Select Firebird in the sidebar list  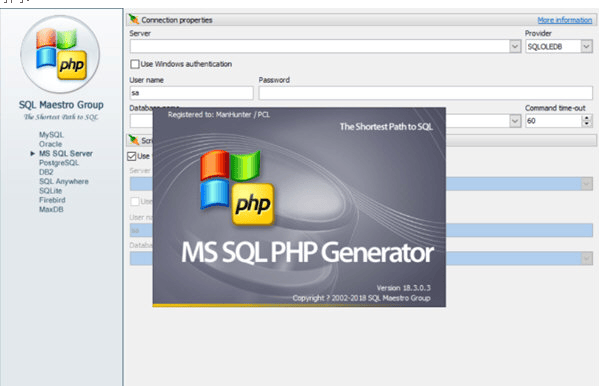tap(52, 200)
